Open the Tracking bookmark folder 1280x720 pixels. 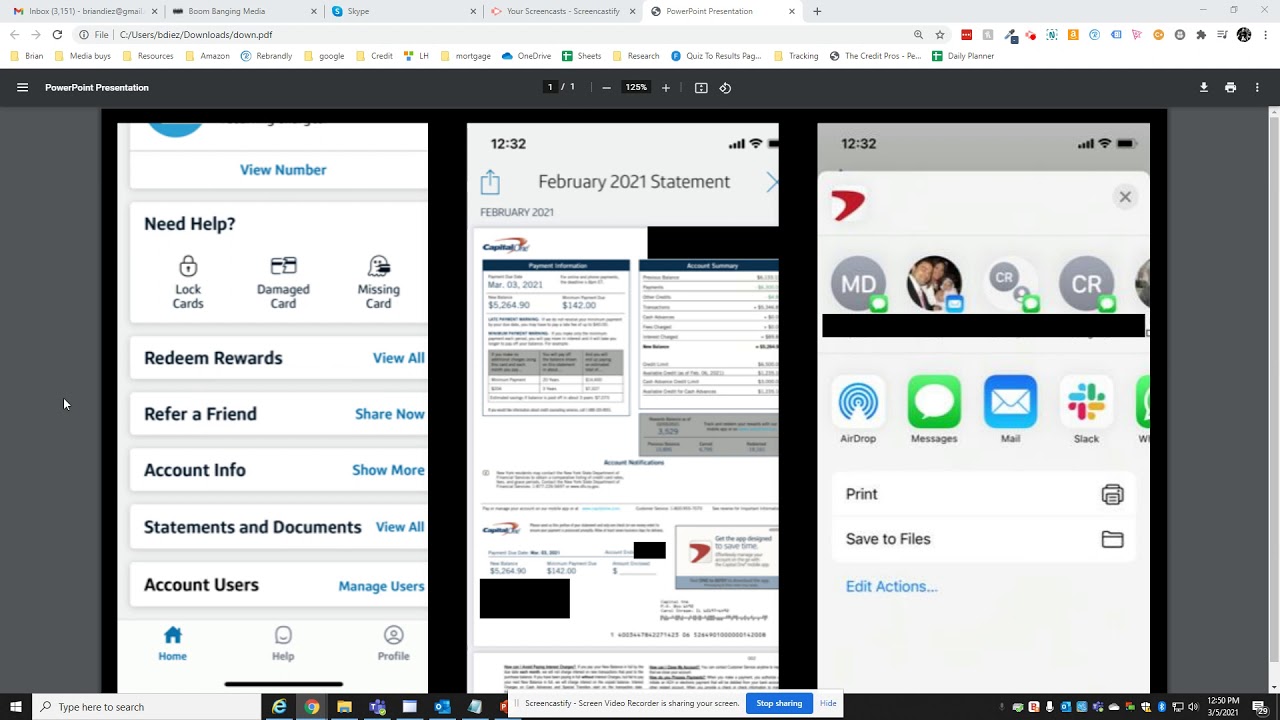click(797, 56)
